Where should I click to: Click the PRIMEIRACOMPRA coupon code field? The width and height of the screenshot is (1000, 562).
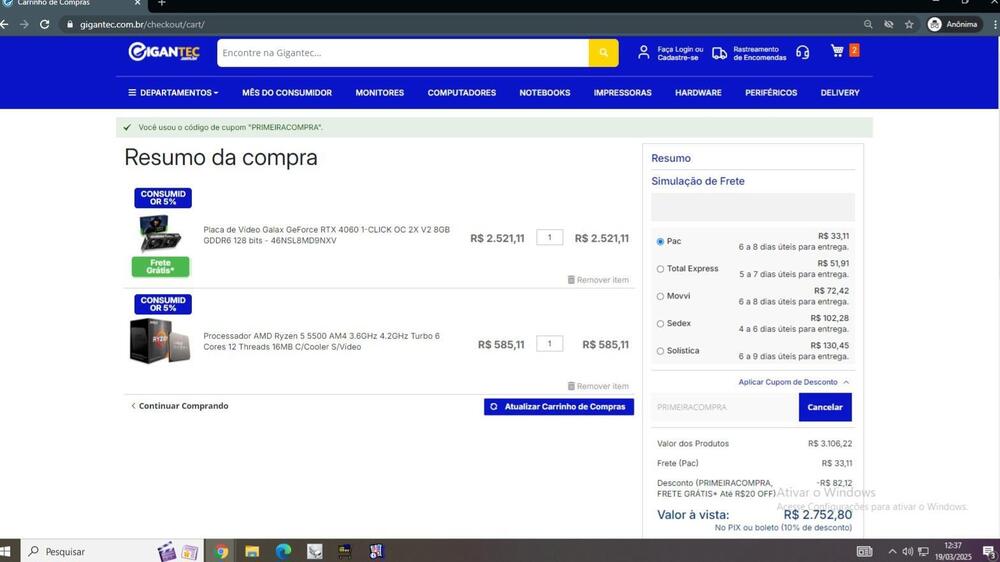724,407
